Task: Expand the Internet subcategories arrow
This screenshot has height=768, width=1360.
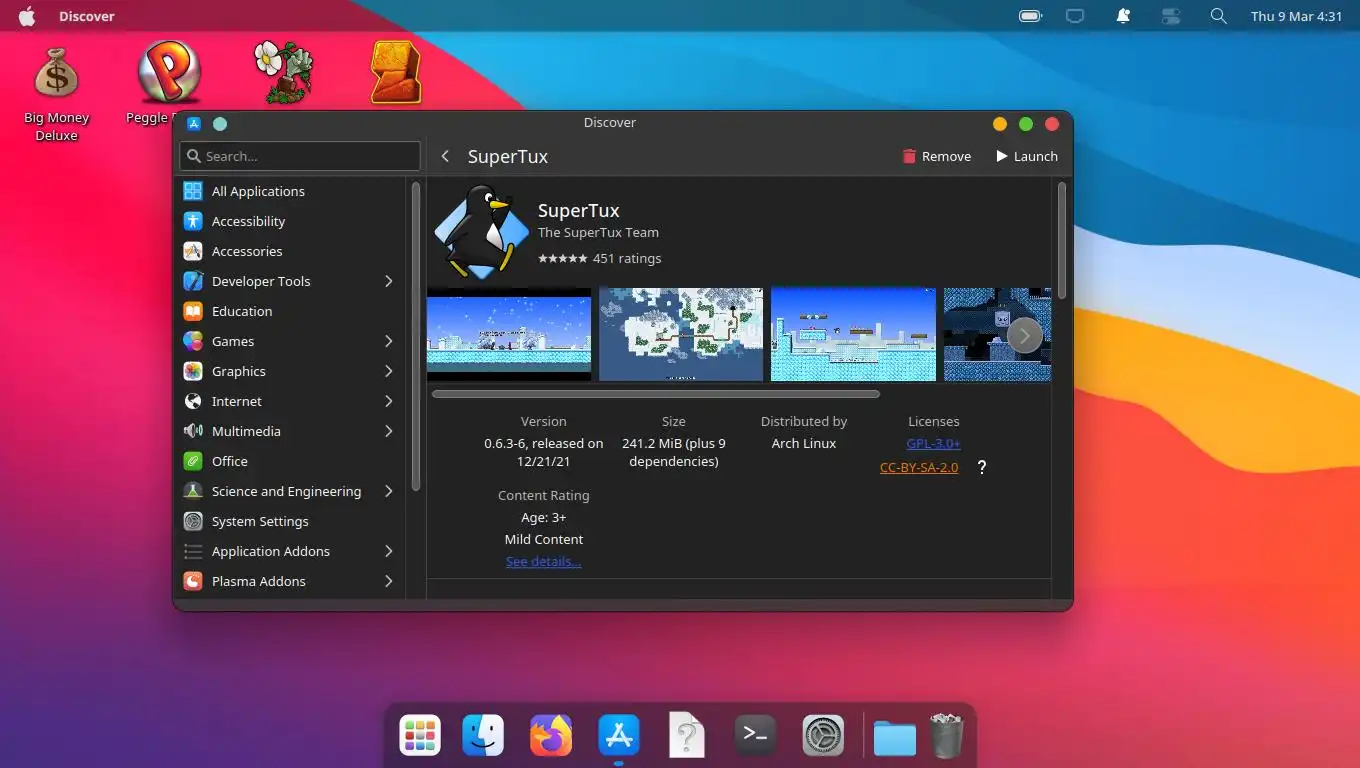Action: 389,401
